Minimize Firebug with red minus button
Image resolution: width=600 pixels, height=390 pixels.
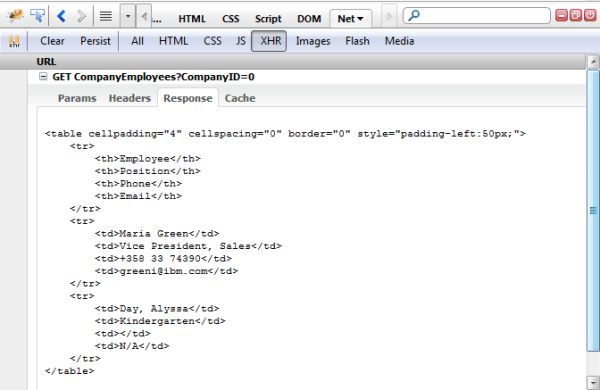tap(561, 15)
